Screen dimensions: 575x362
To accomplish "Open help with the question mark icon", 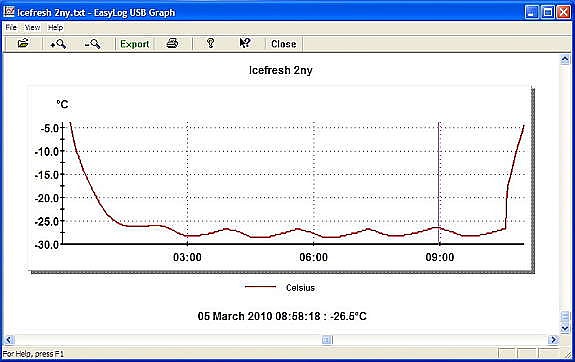I will coord(210,43).
